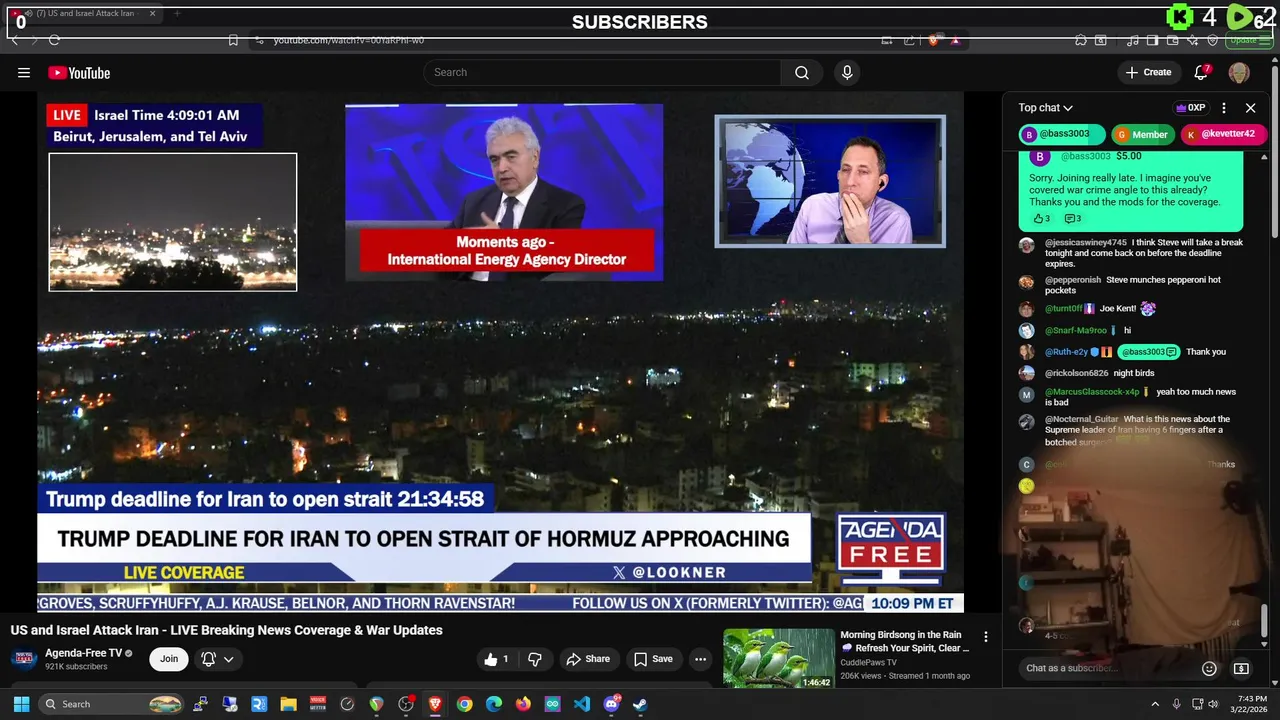The image size is (1280, 720).
Task: Click into the YouTube search field
Action: tap(603, 72)
